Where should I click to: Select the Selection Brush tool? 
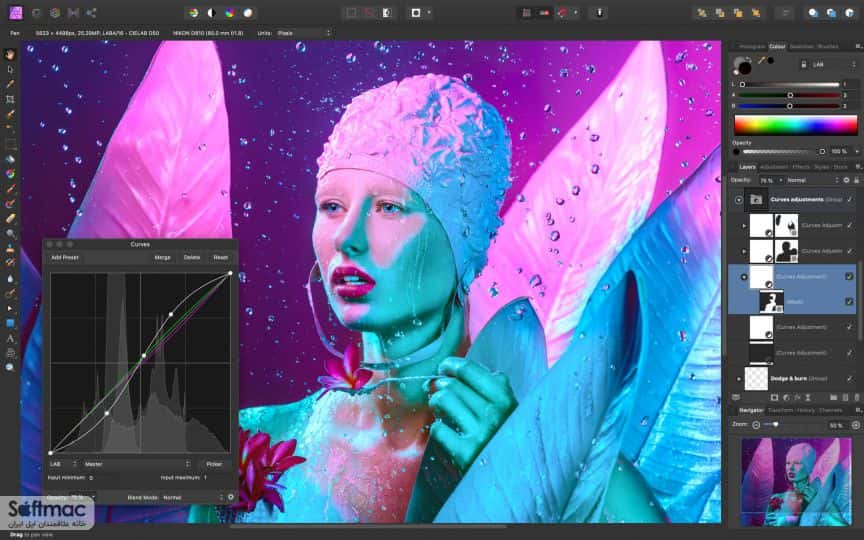[10, 115]
